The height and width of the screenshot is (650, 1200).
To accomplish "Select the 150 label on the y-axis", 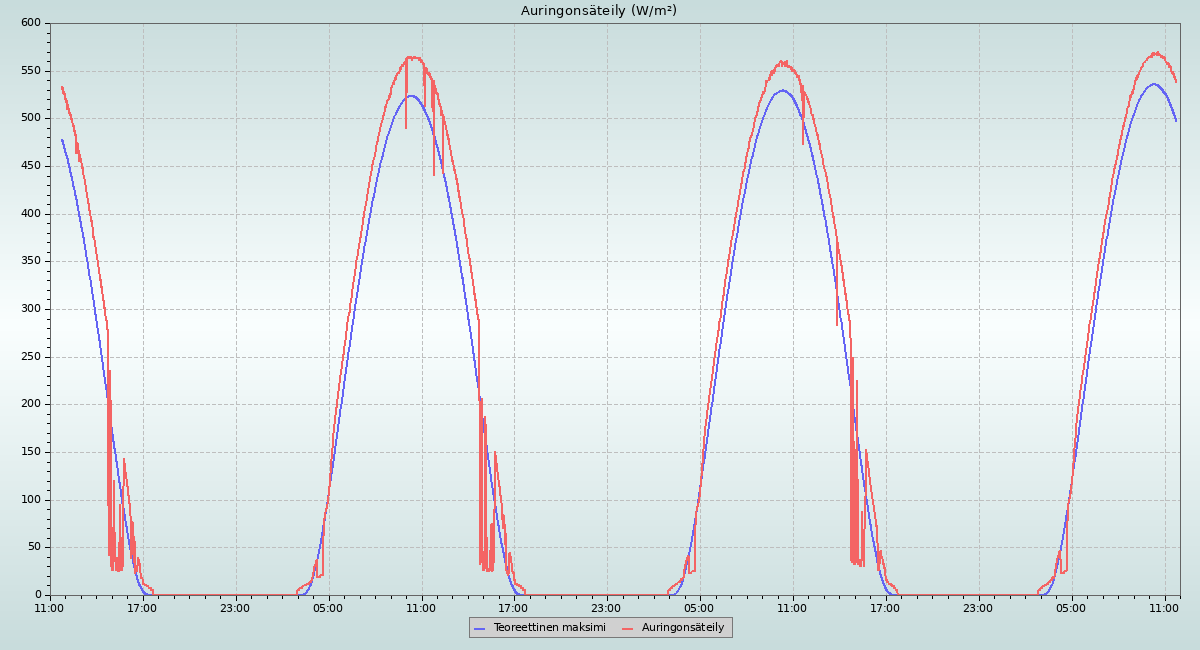I will pyautogui.click(x=31, y=452).
